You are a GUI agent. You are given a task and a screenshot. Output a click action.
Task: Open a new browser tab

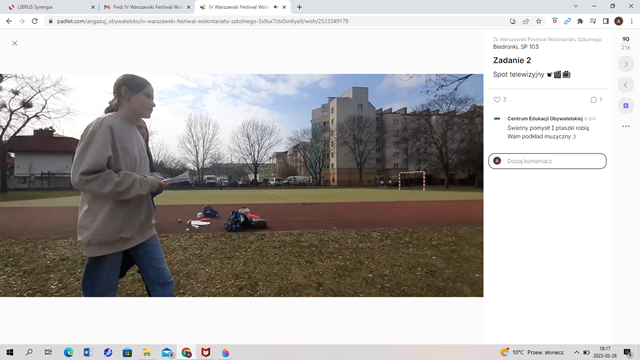299,7
